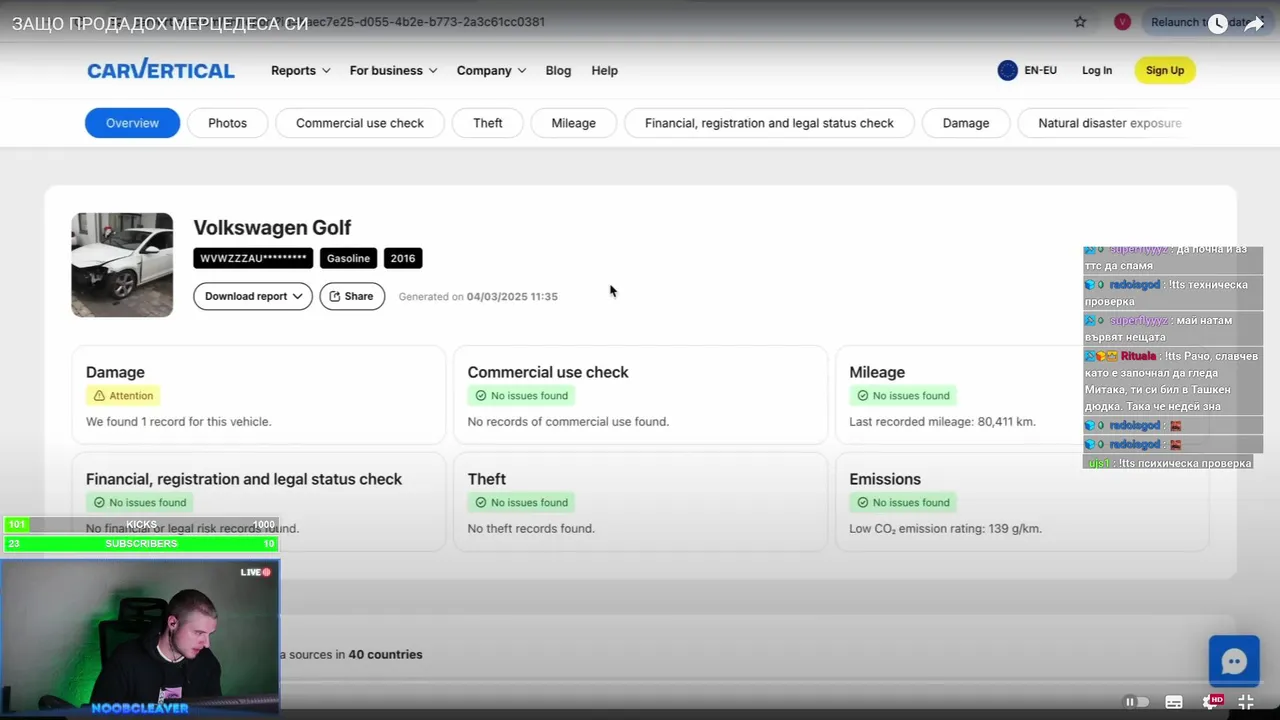Viewport: 1280px width, 720px height.
Task: Click the Damage attention warning icon
Action: [x=99, y=396]
